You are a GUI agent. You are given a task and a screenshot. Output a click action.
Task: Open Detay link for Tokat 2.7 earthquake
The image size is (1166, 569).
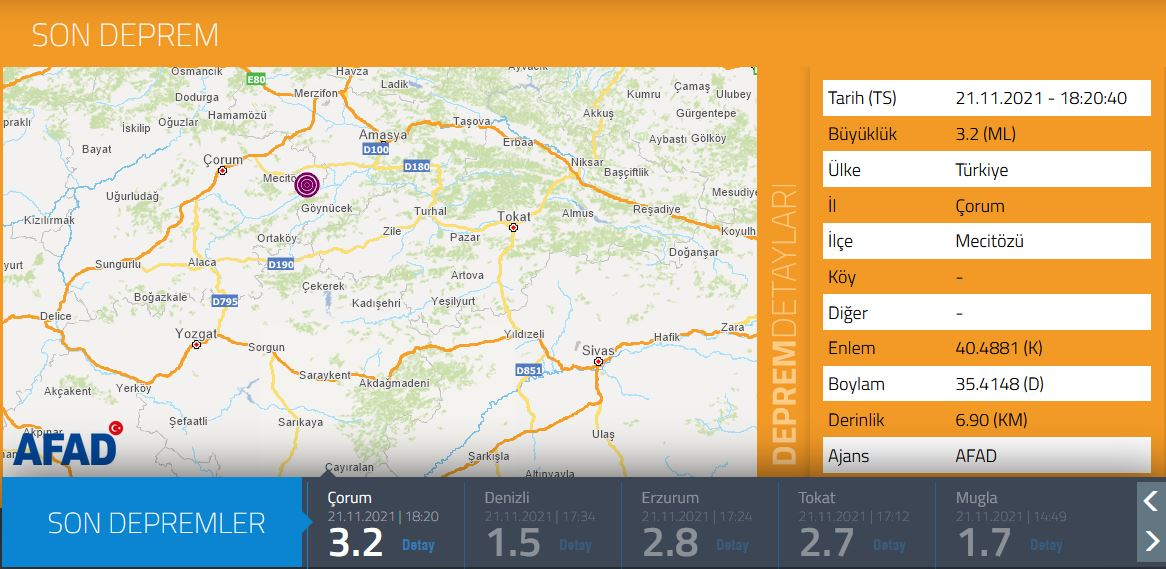click(889, 545)
